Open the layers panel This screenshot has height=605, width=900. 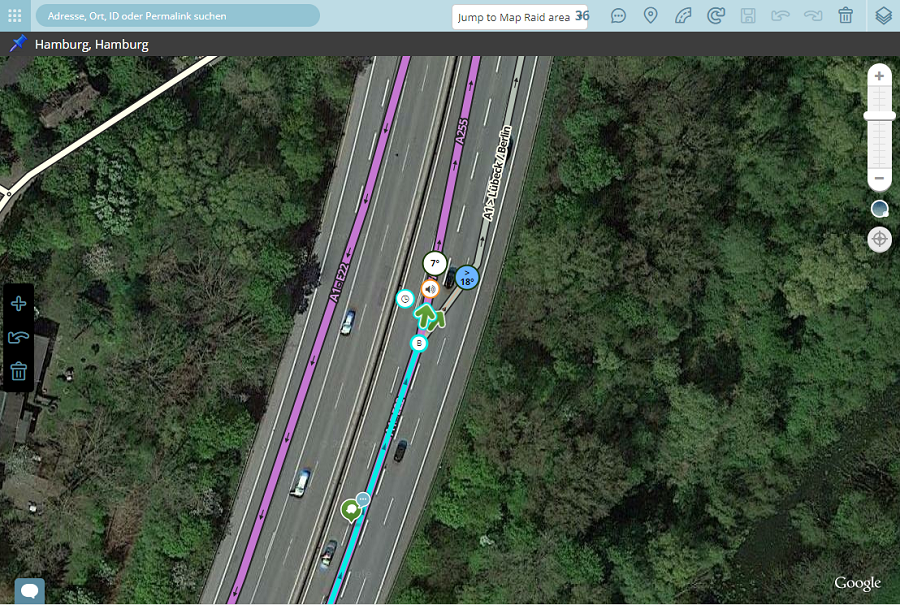[883, 16]
